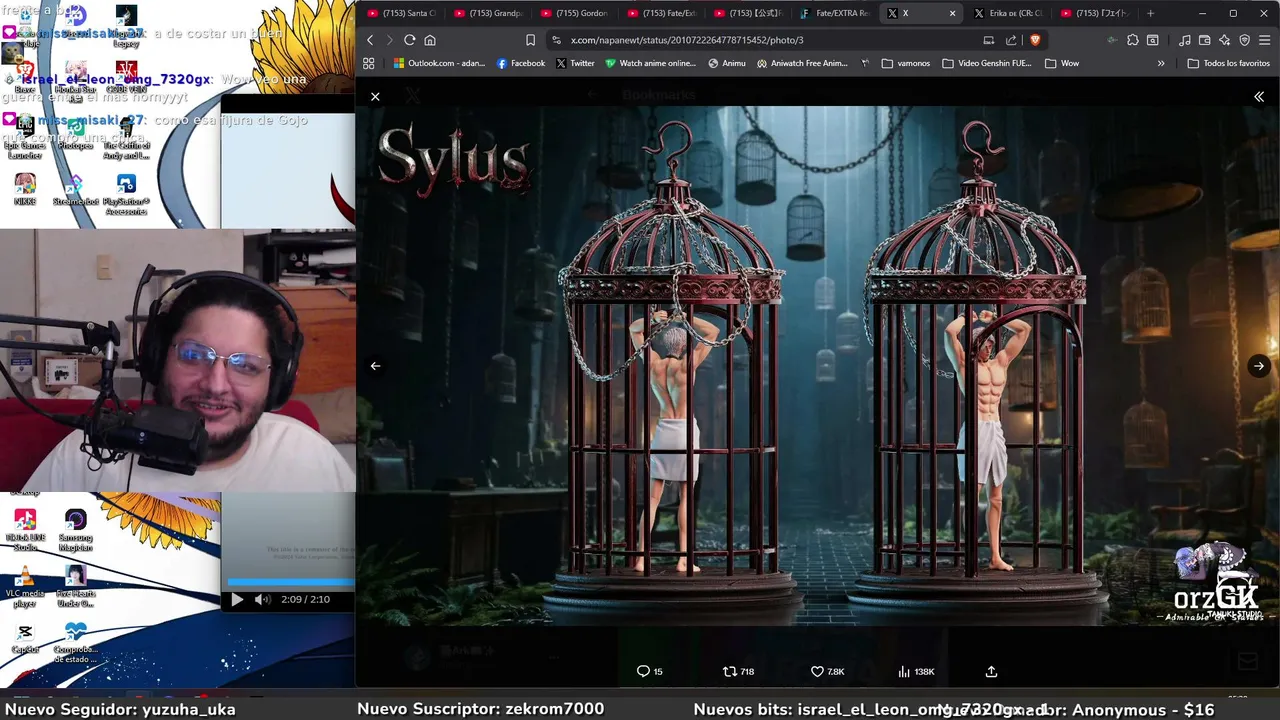1280x720 pixels.
Task: Close the active X tab
Action: 952,13
